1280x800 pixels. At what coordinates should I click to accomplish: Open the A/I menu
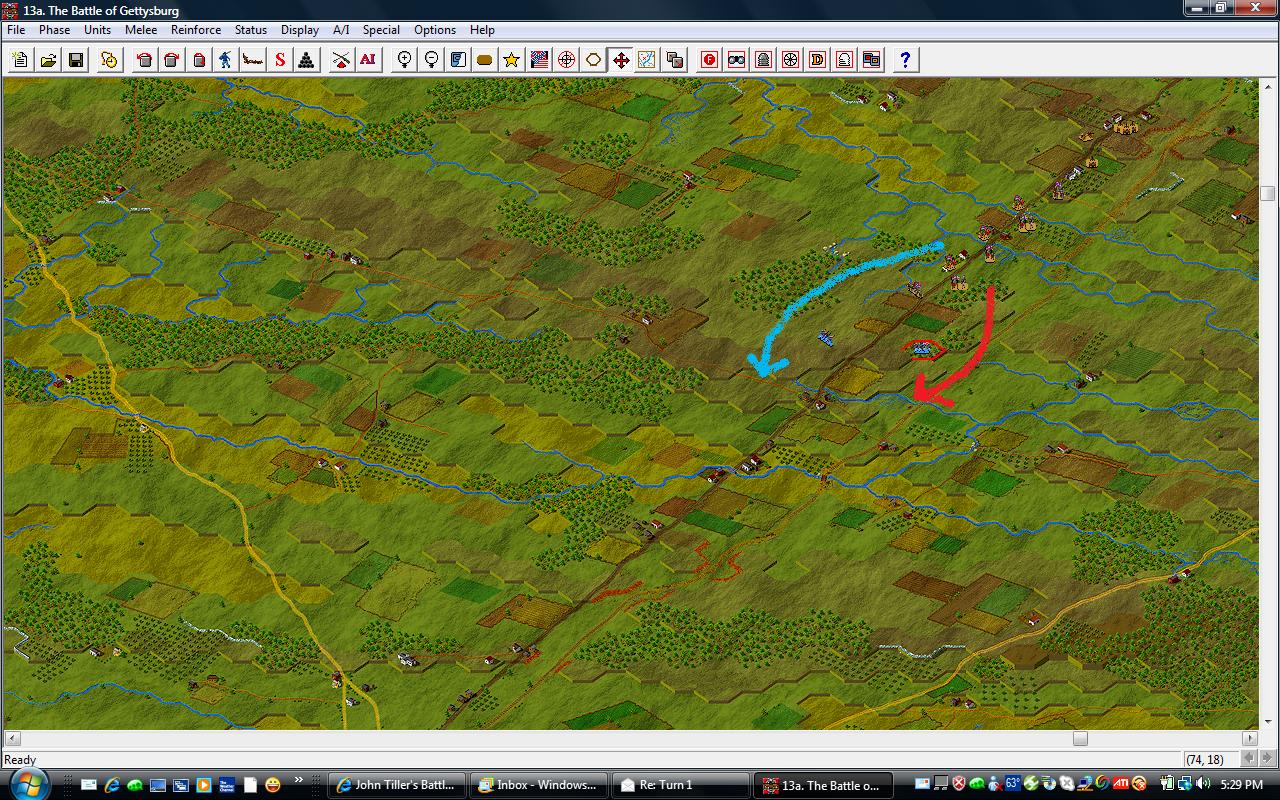click(x=341, y=30)
